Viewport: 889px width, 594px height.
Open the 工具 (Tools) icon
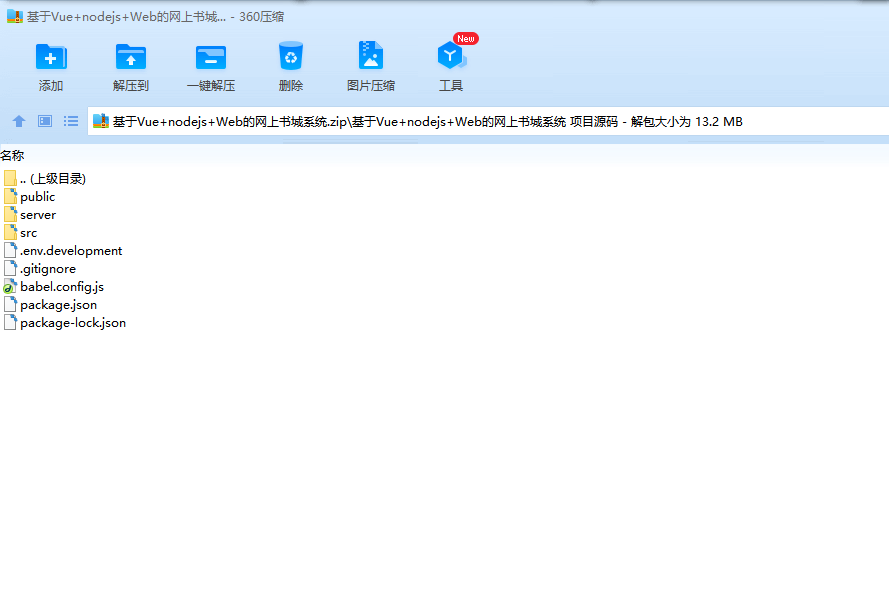coord(451,56)
